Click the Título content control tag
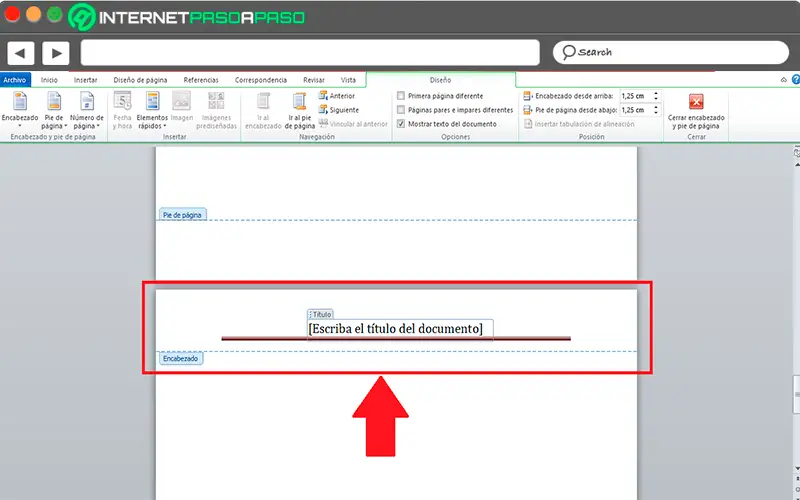 (320, 314)
